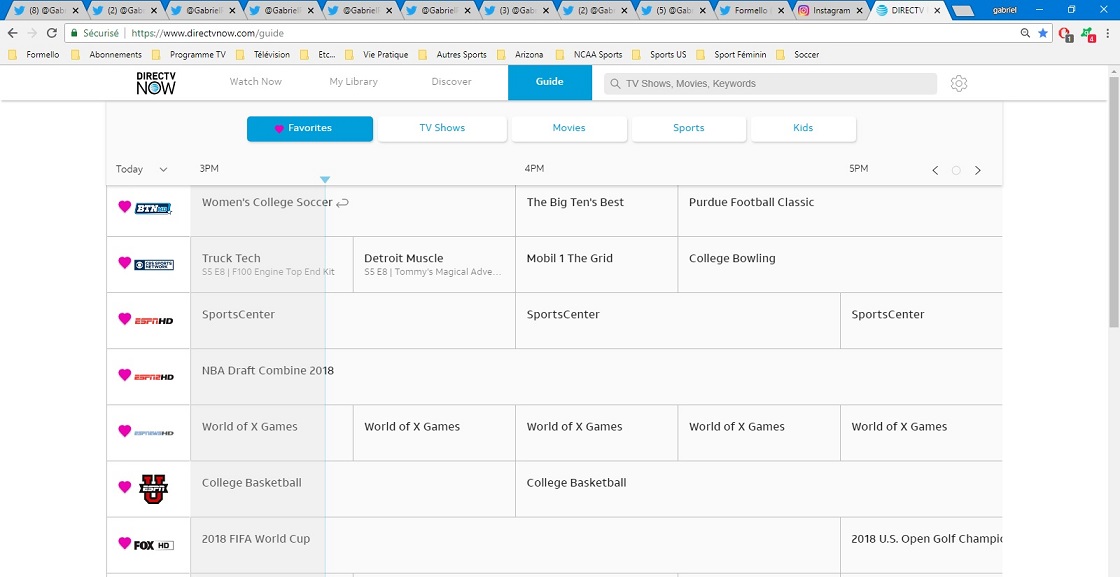Select the TV Shows filter button
Image resolution: width=1120 pixels, height=577 pixels.
(442, 129)
